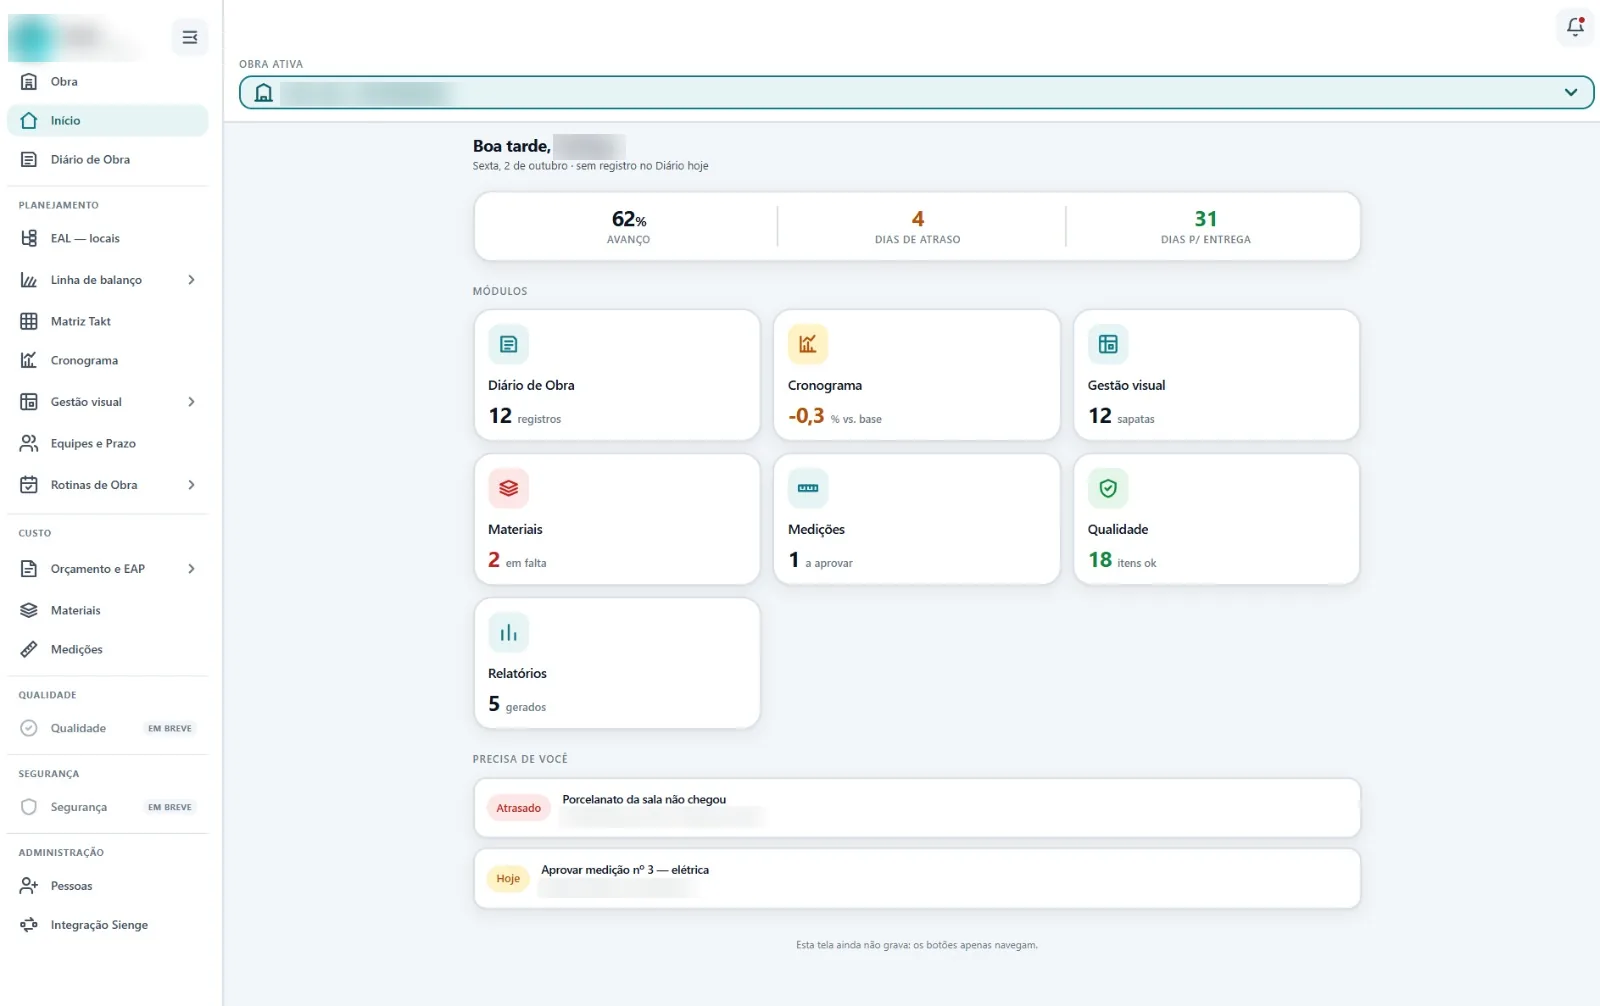Click the 4 Dias de atraso indicator
1600x1006 pixels.
tap(917, 227)
